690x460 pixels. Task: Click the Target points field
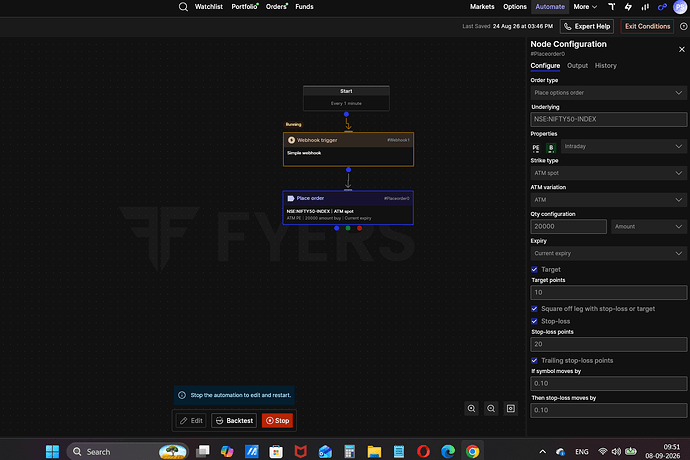(608, 292)
